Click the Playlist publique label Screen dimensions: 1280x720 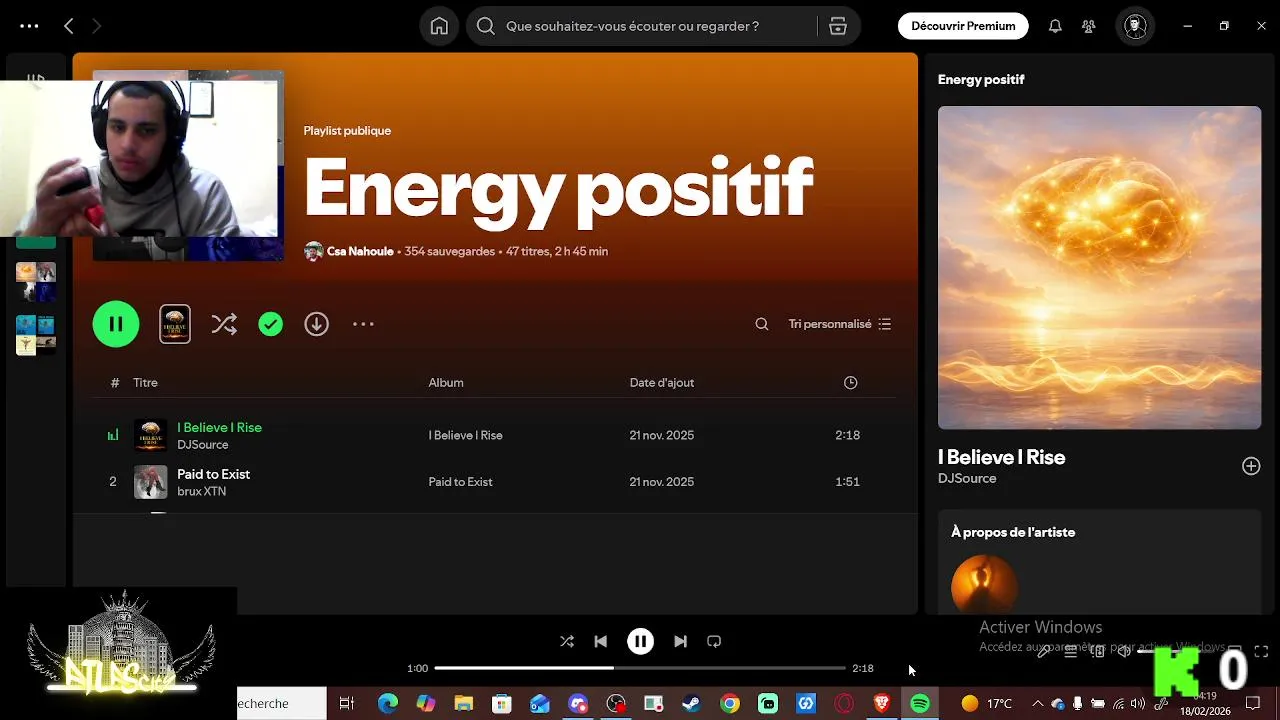(347, 131)
